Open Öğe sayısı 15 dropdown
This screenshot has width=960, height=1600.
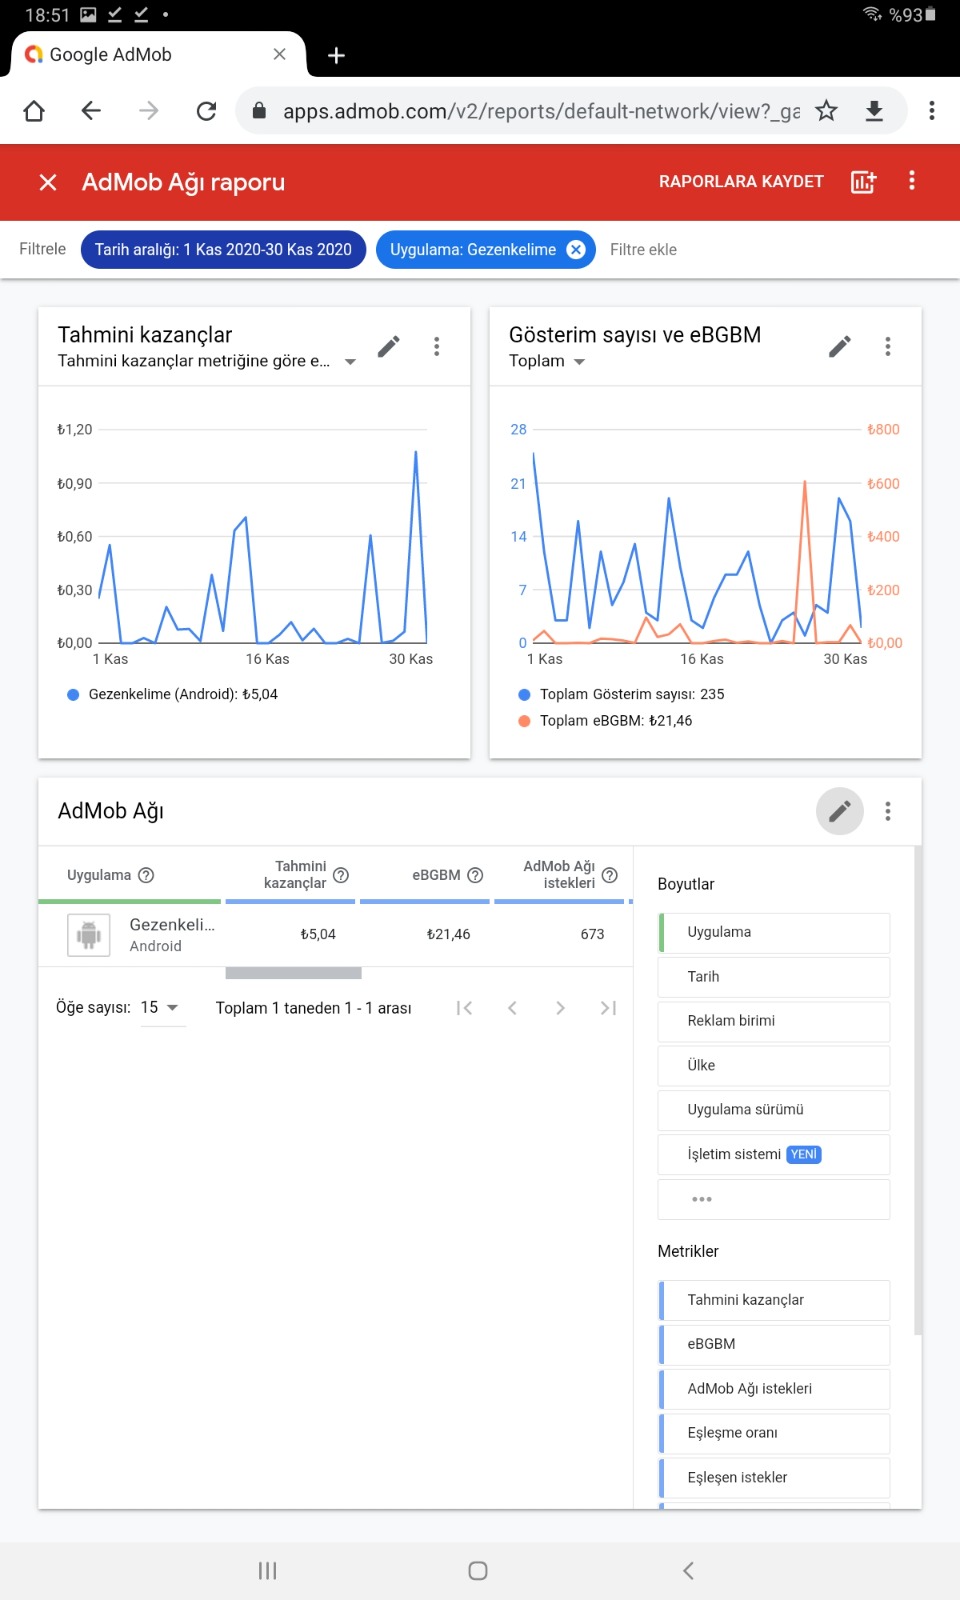click(x=161, y=1008)
